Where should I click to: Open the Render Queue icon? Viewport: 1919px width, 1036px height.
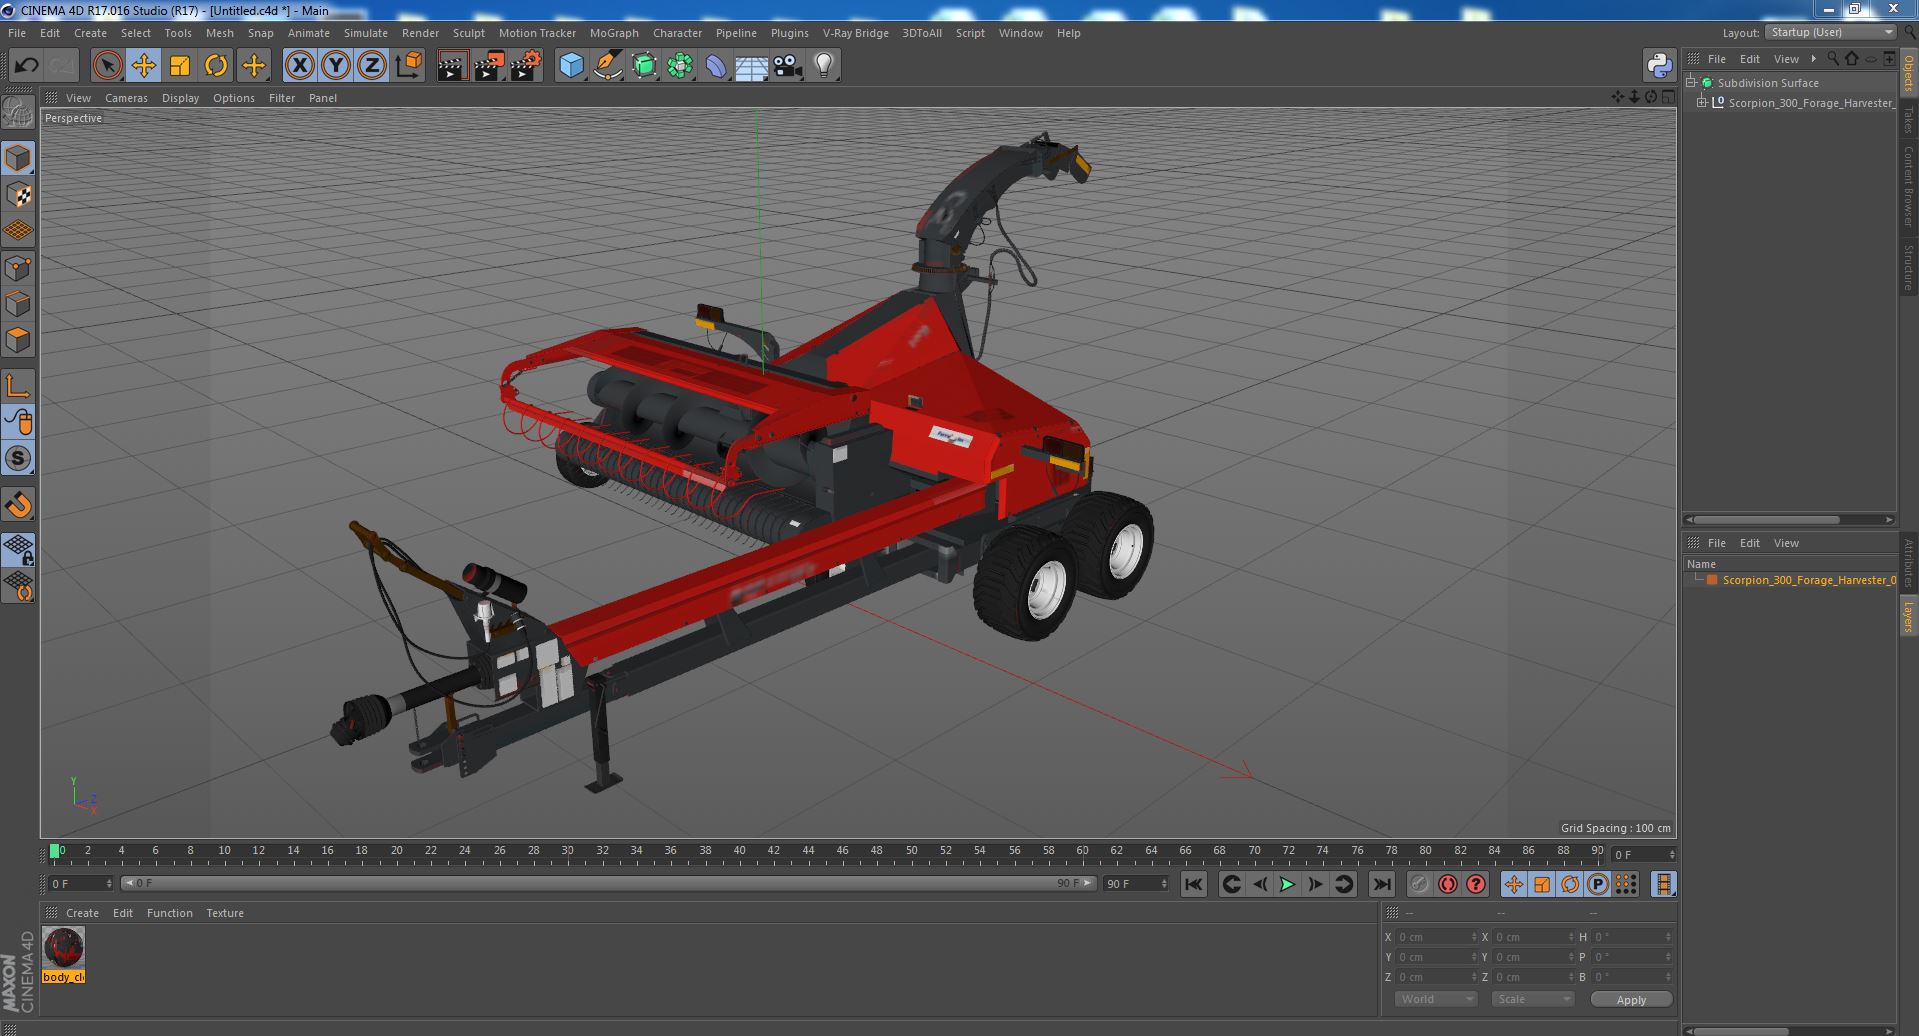489,66
